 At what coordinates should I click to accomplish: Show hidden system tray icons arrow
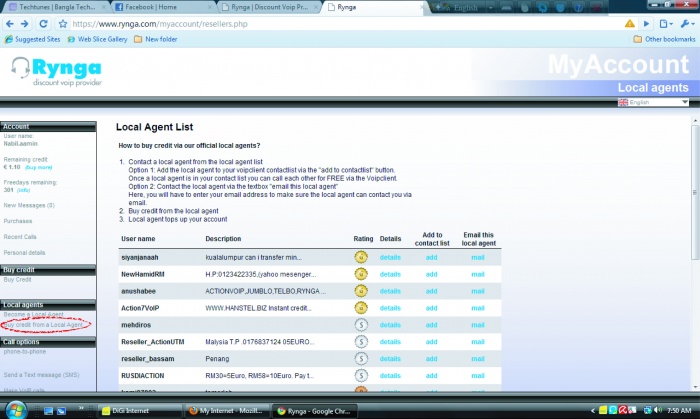point(593,411)
